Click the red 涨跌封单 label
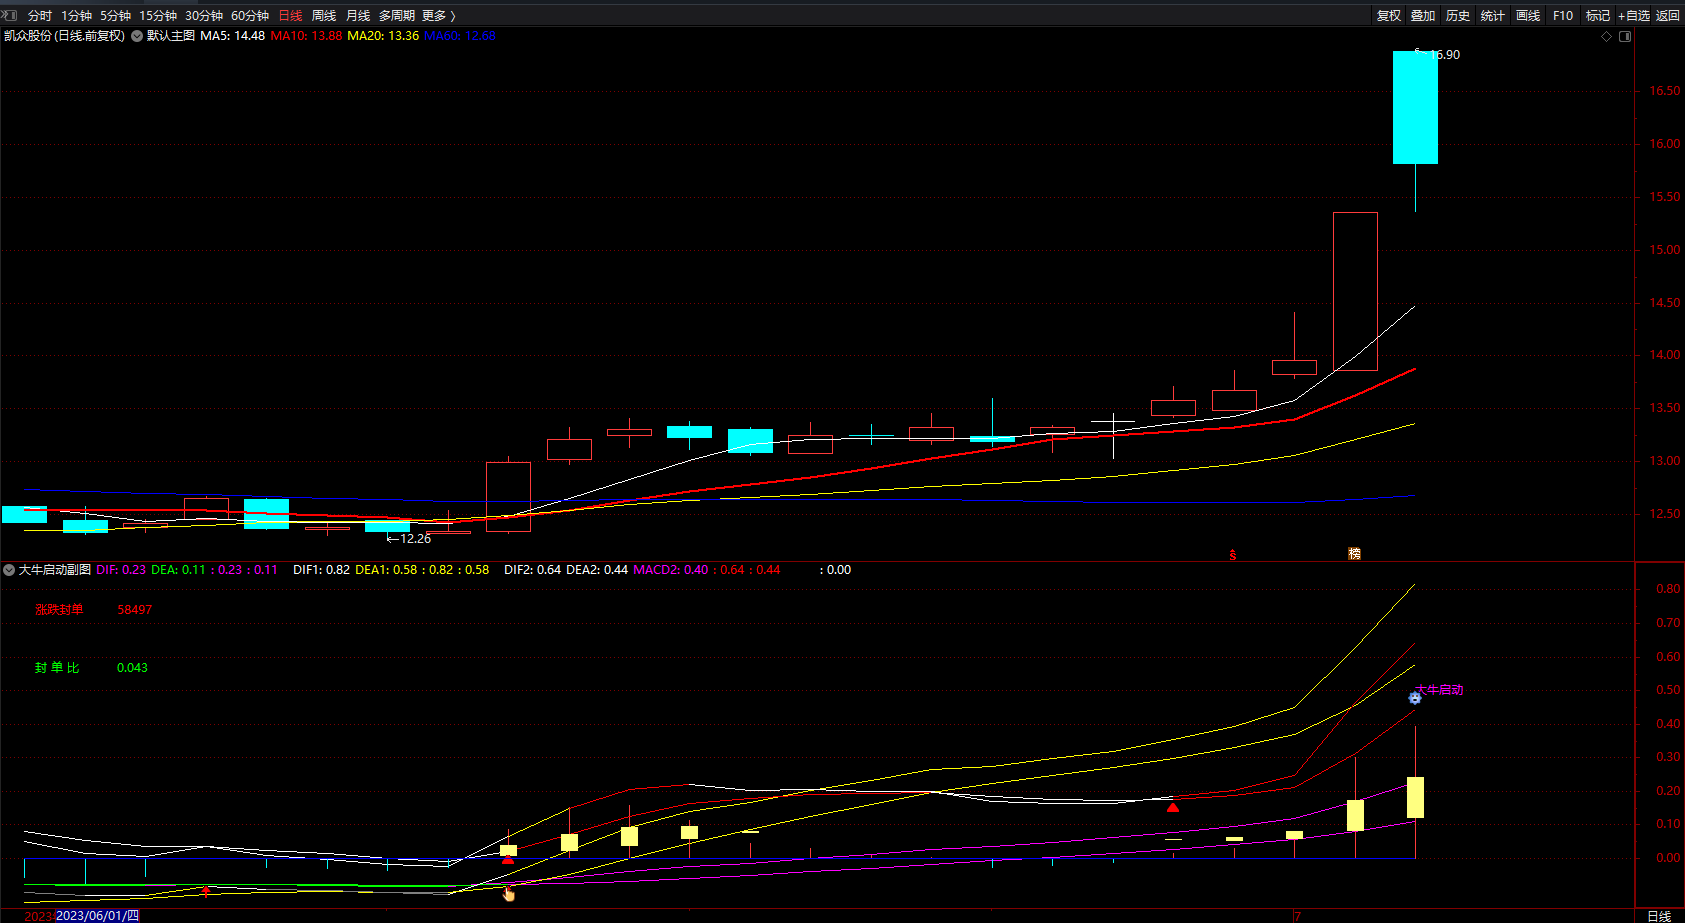The width and height of the screenshot is (1685, 923). coord(59,610)
